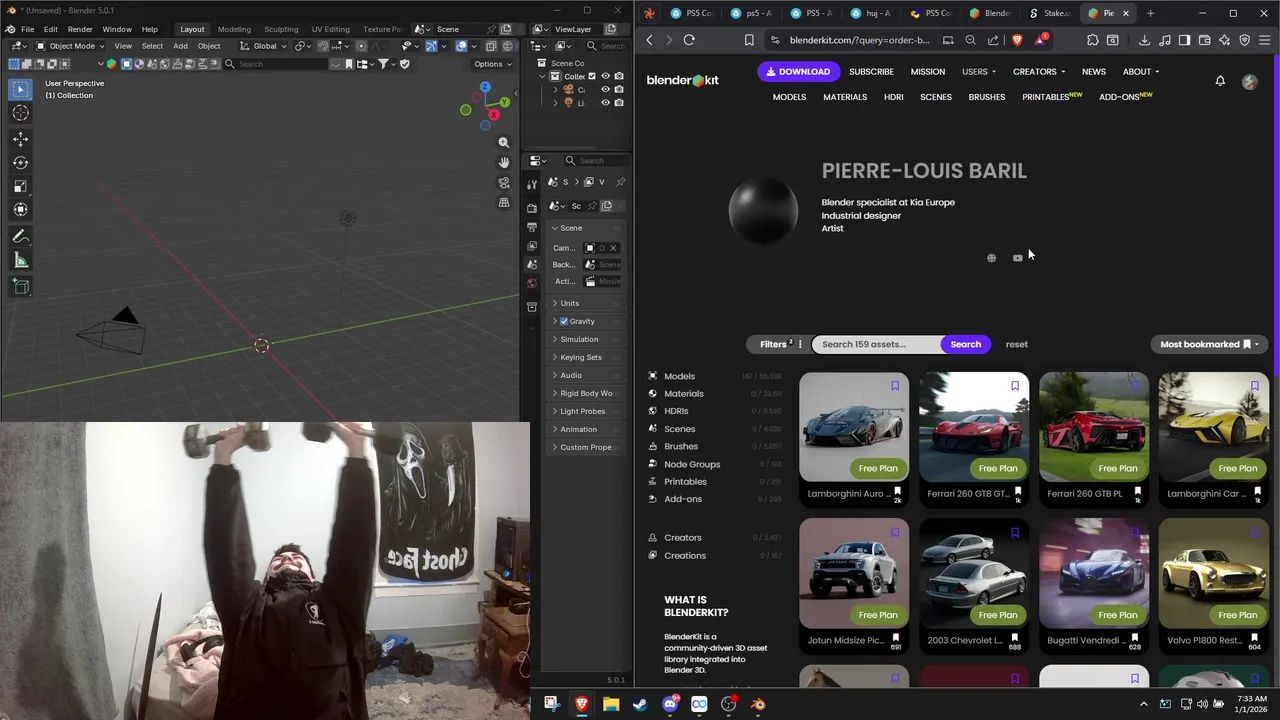Reload the browser page
The width and height of the screenshot is (1280, 720).
point(689,40)
